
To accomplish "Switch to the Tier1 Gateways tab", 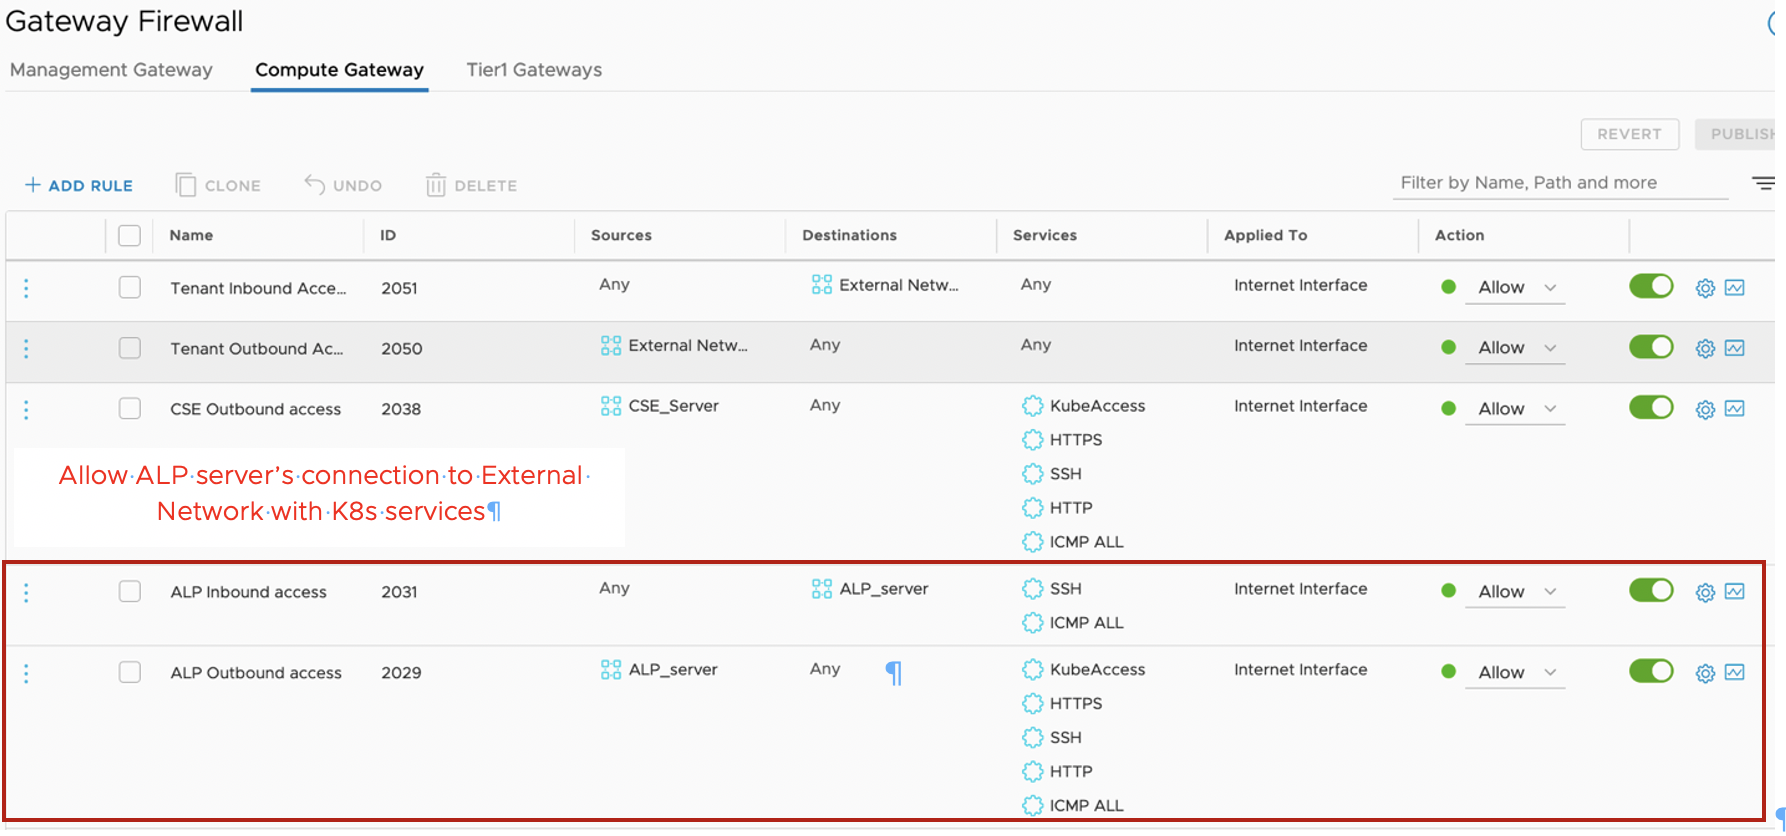I will pos(534,70).
